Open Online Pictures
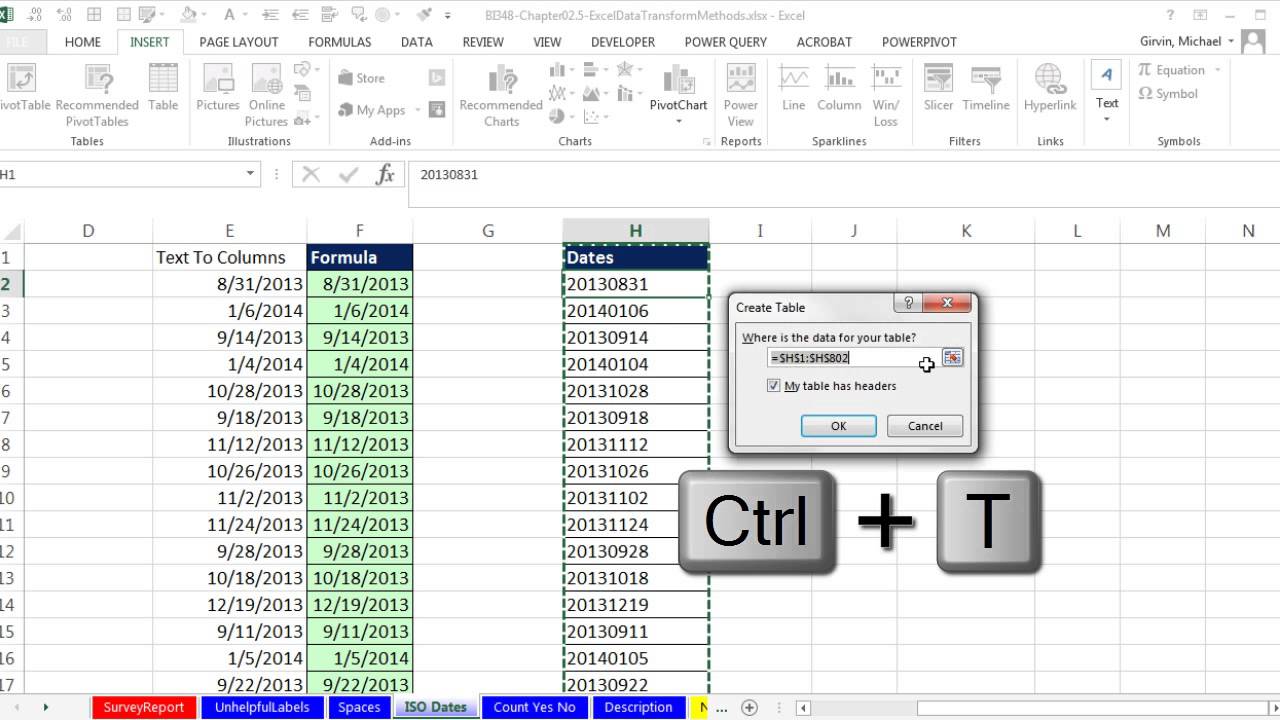Viewport: 1280px width, 720px height. 267,95
